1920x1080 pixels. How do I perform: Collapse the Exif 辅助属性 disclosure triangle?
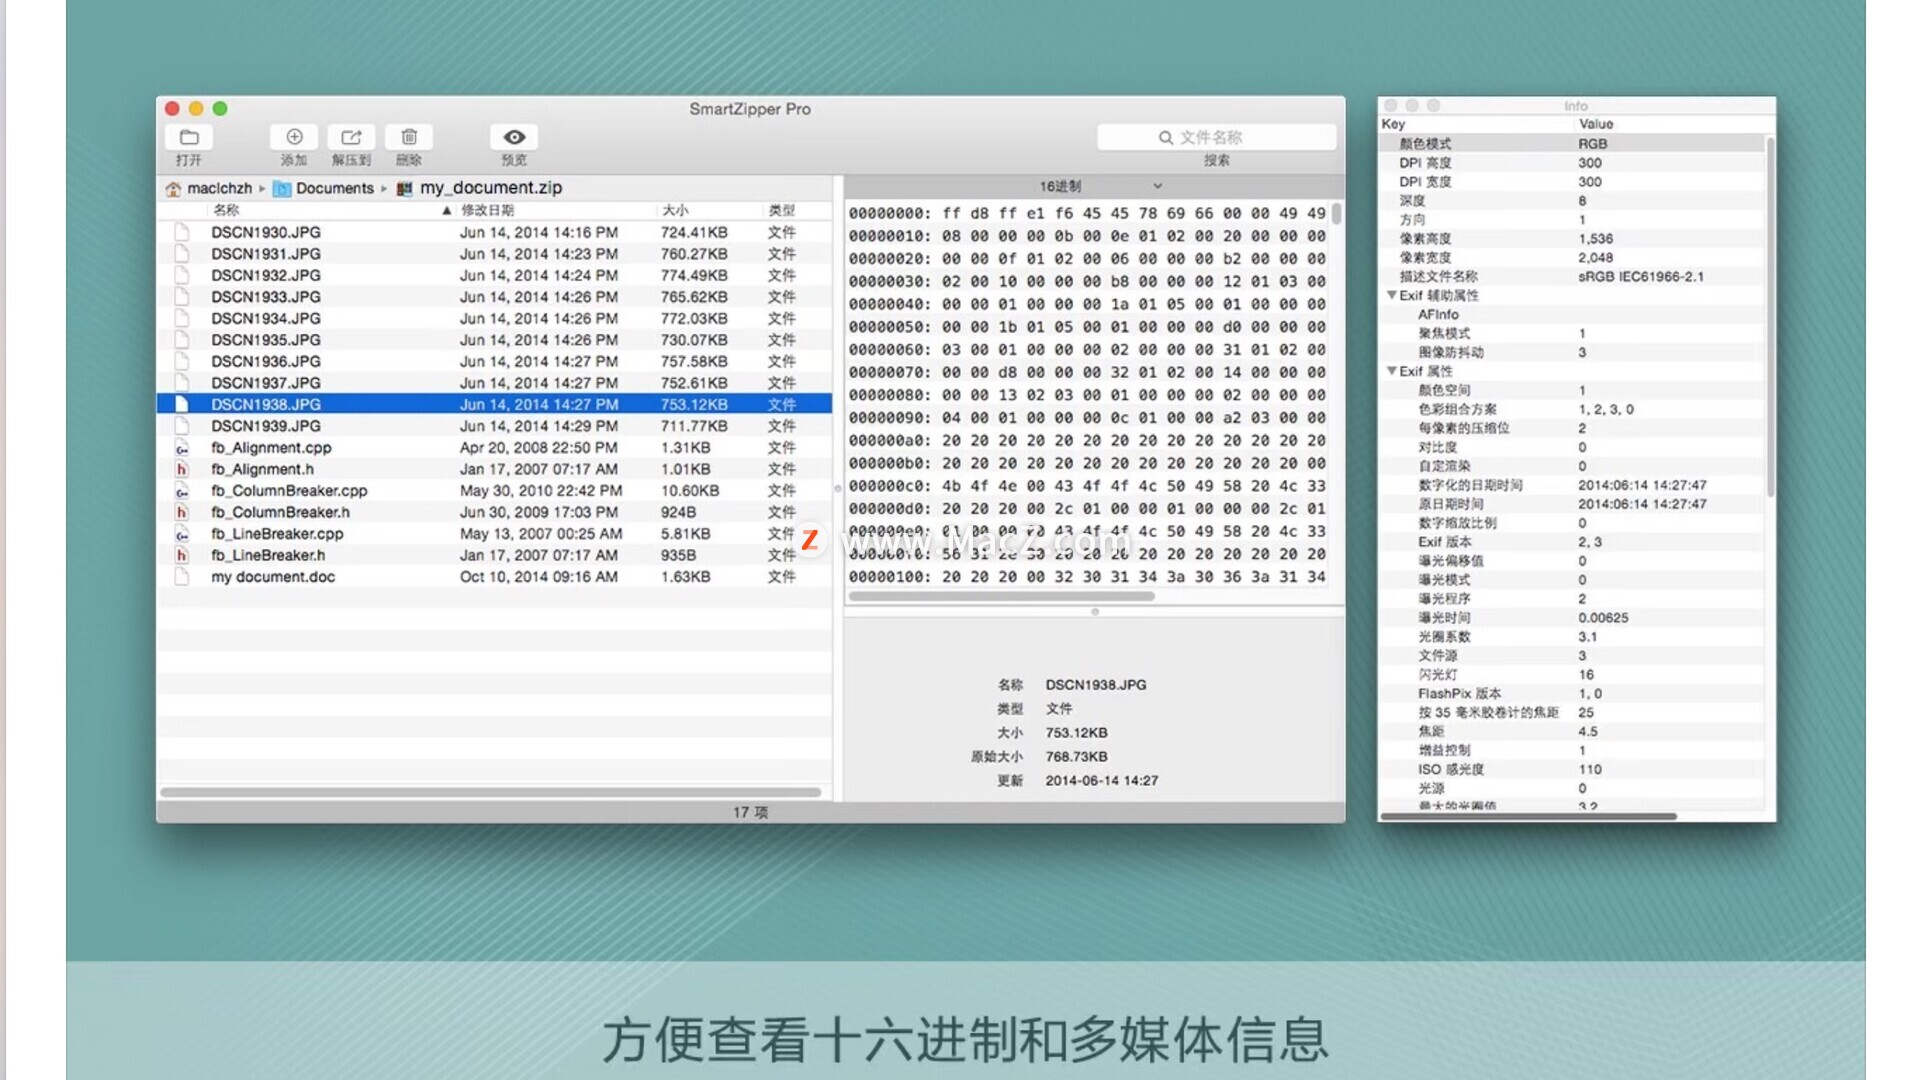1391,296
